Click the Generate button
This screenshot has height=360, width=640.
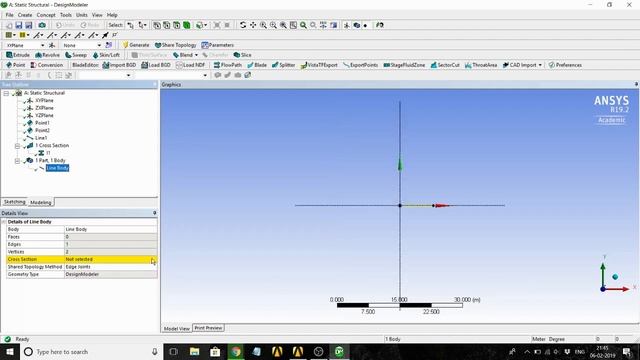(x=136, y=45)
